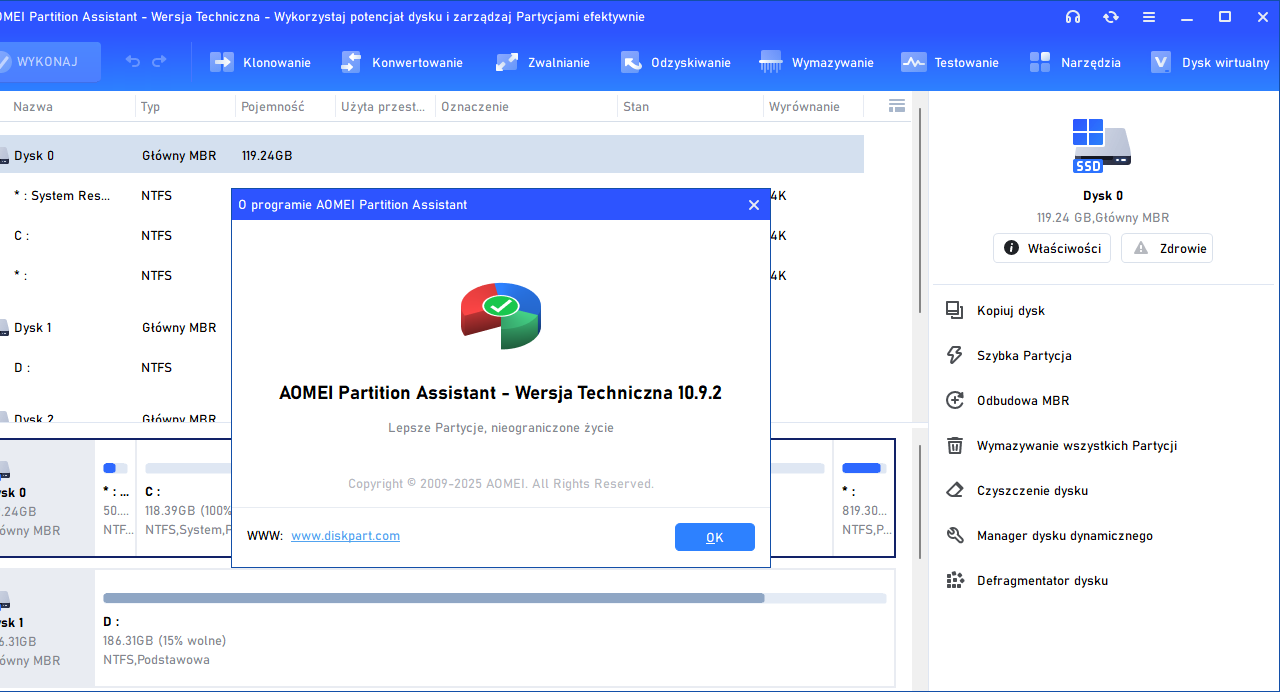Click Defragmentator dysku icon
Viewport: 1280px width, 692px height.
[955, 580]
